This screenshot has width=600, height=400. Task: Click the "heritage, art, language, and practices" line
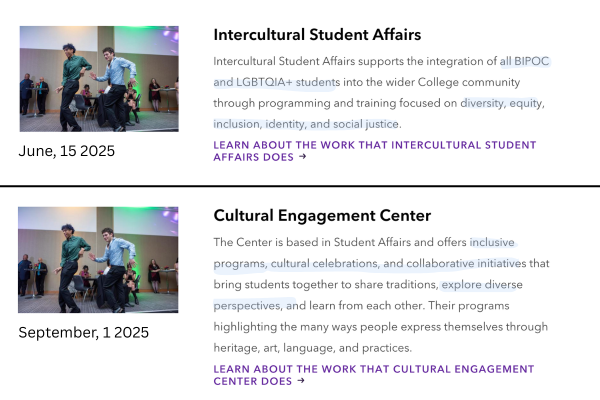(x=312, y=348)
